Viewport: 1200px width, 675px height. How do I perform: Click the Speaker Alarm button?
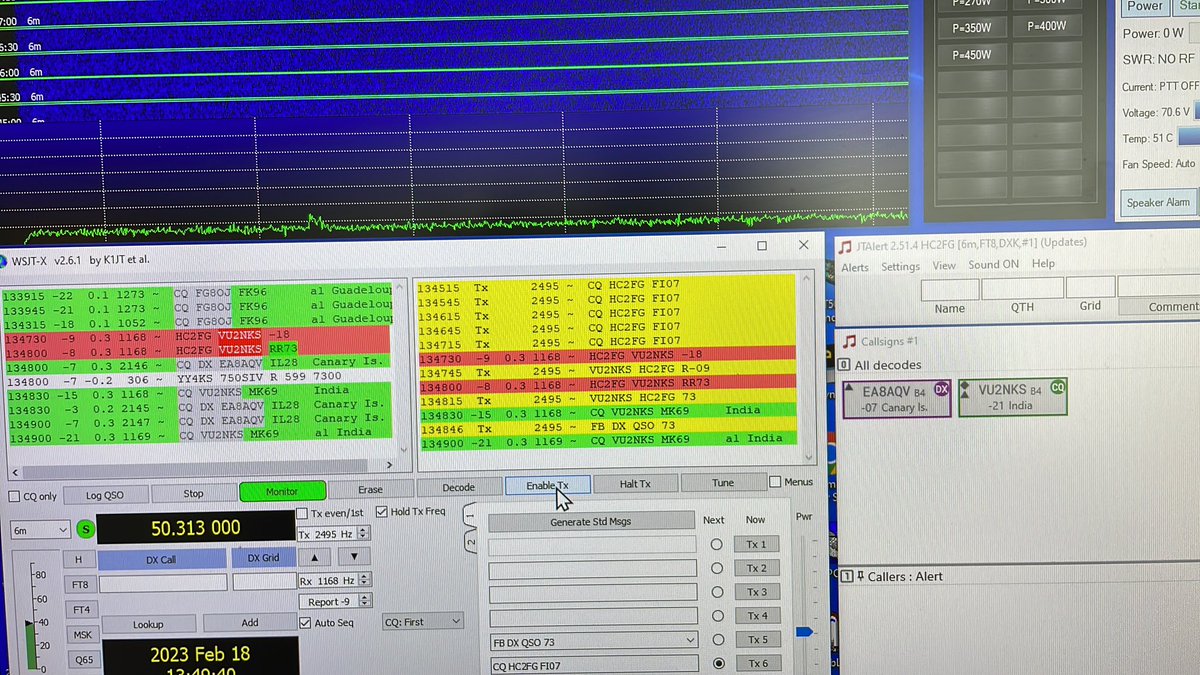[1158, 202]
